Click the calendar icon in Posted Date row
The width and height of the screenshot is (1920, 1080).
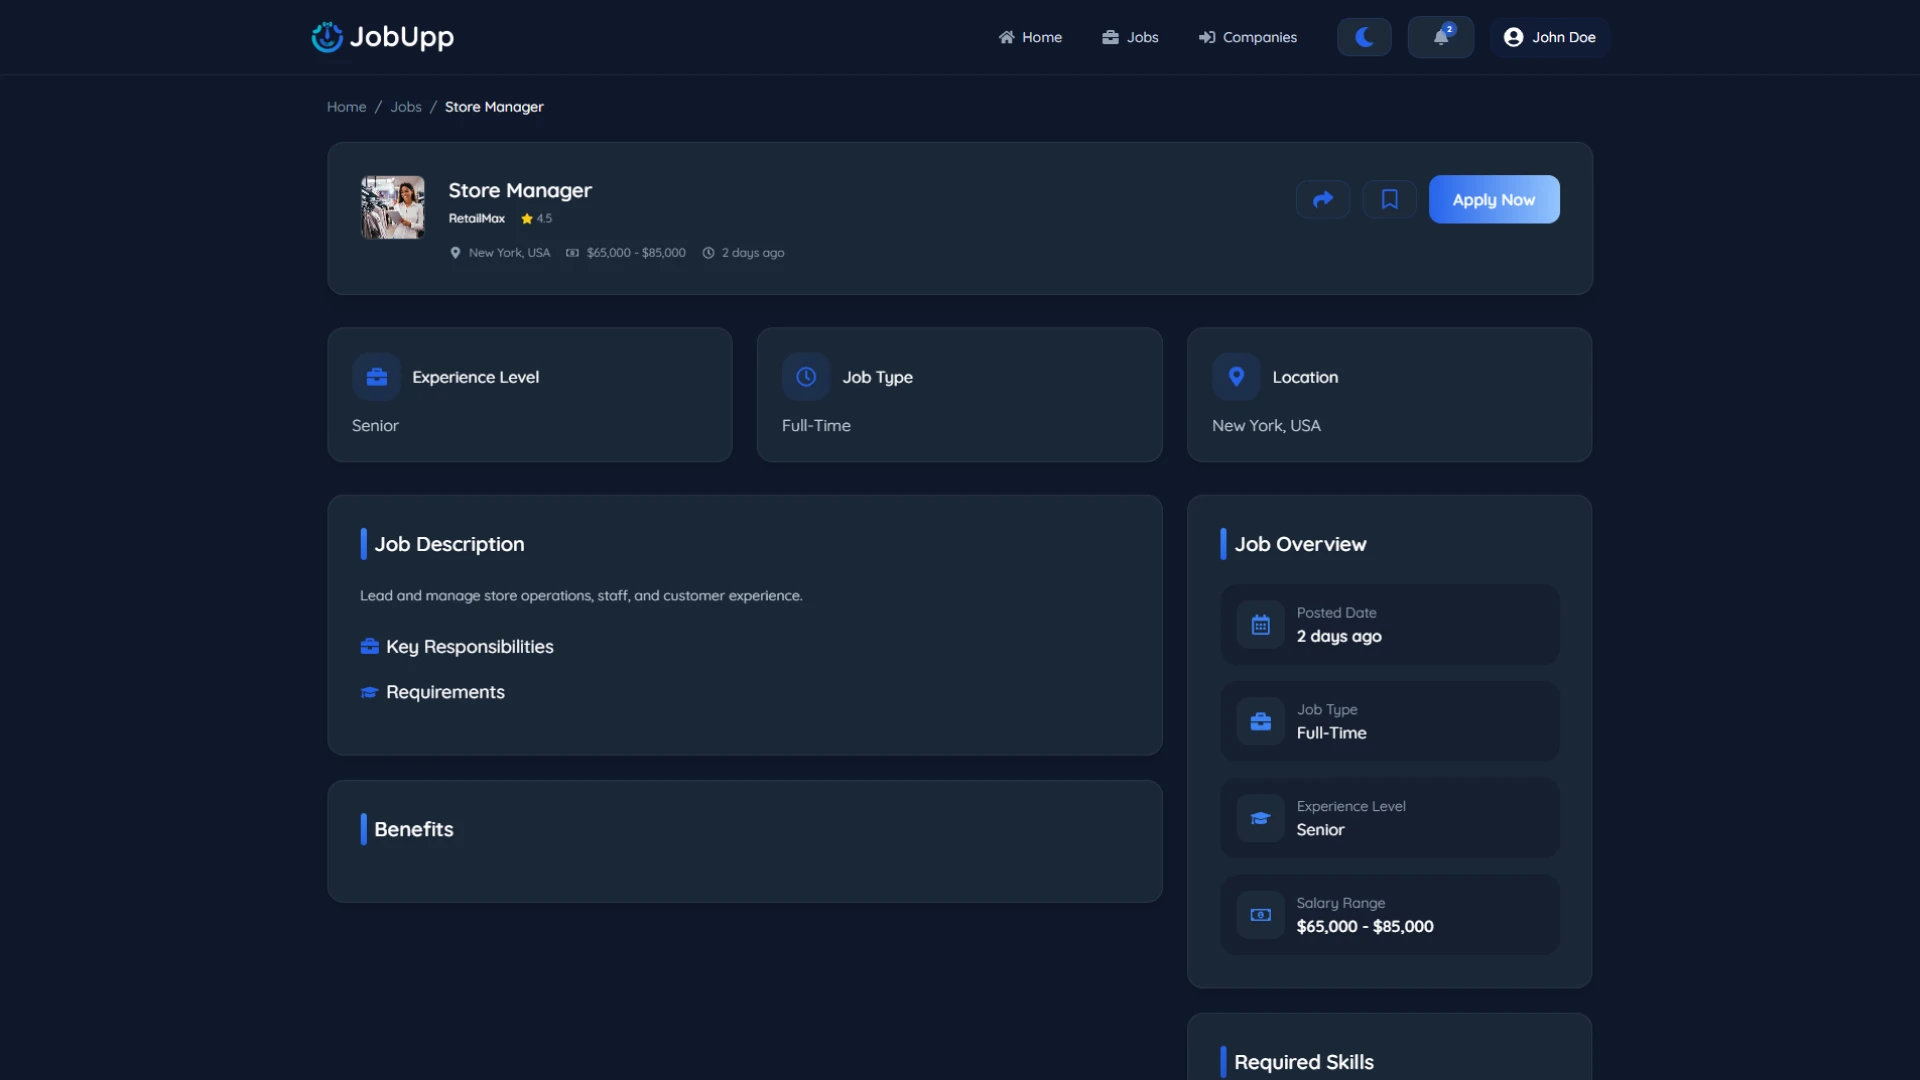point(1260,625)
